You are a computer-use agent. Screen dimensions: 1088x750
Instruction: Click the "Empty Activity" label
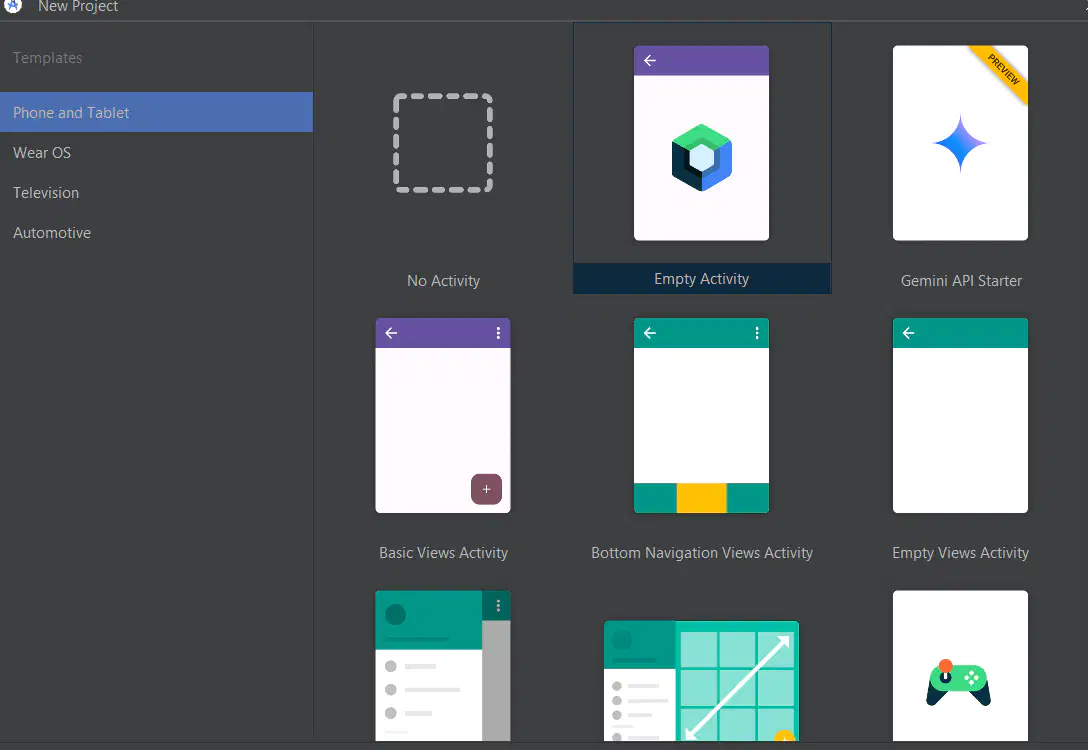[x=702, y=279]
